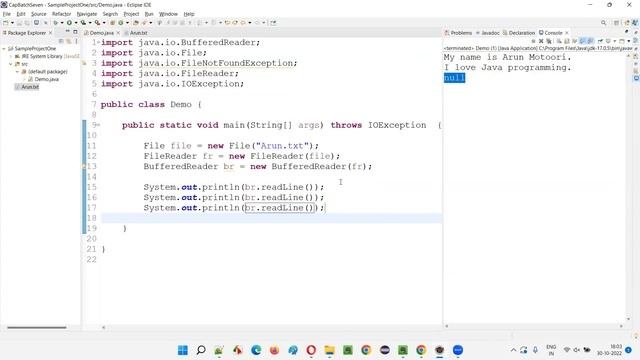
Task: Click Pin Console icon
Action: (x=600, y=41)
